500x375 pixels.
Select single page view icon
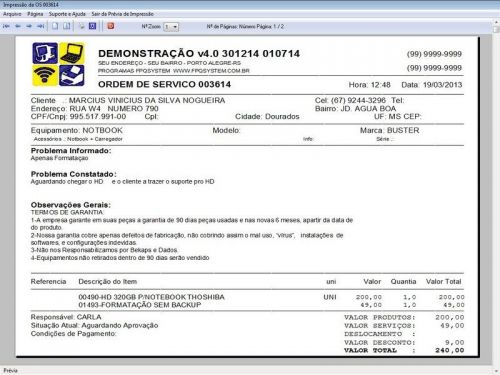[x=55, y=26]
